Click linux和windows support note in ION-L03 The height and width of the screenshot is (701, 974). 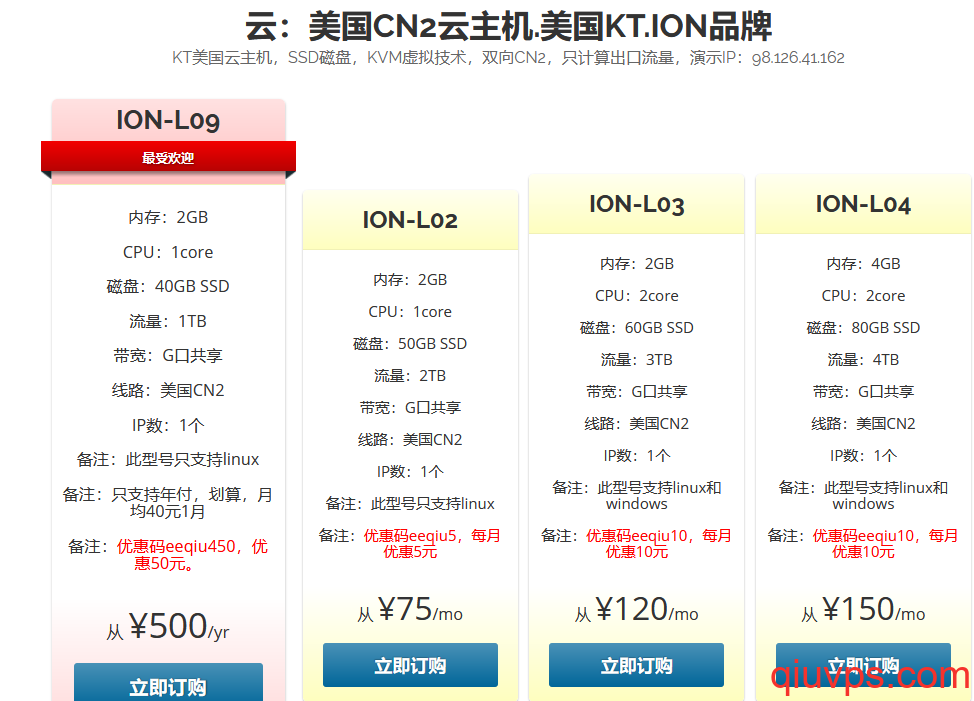tap(636, 495)
